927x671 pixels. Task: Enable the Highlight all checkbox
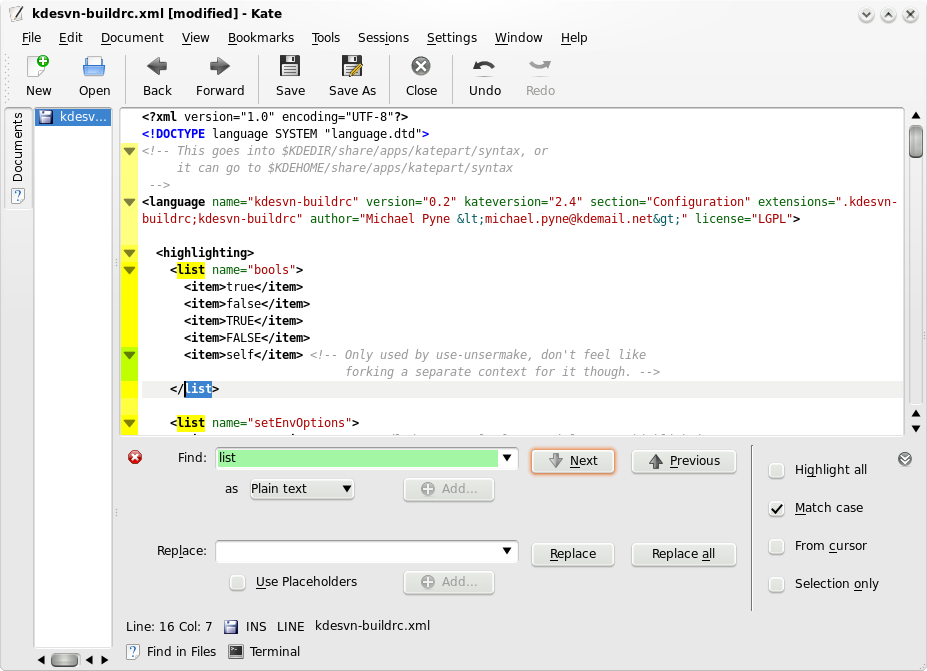pyautogui.click(x=776, y=471)
